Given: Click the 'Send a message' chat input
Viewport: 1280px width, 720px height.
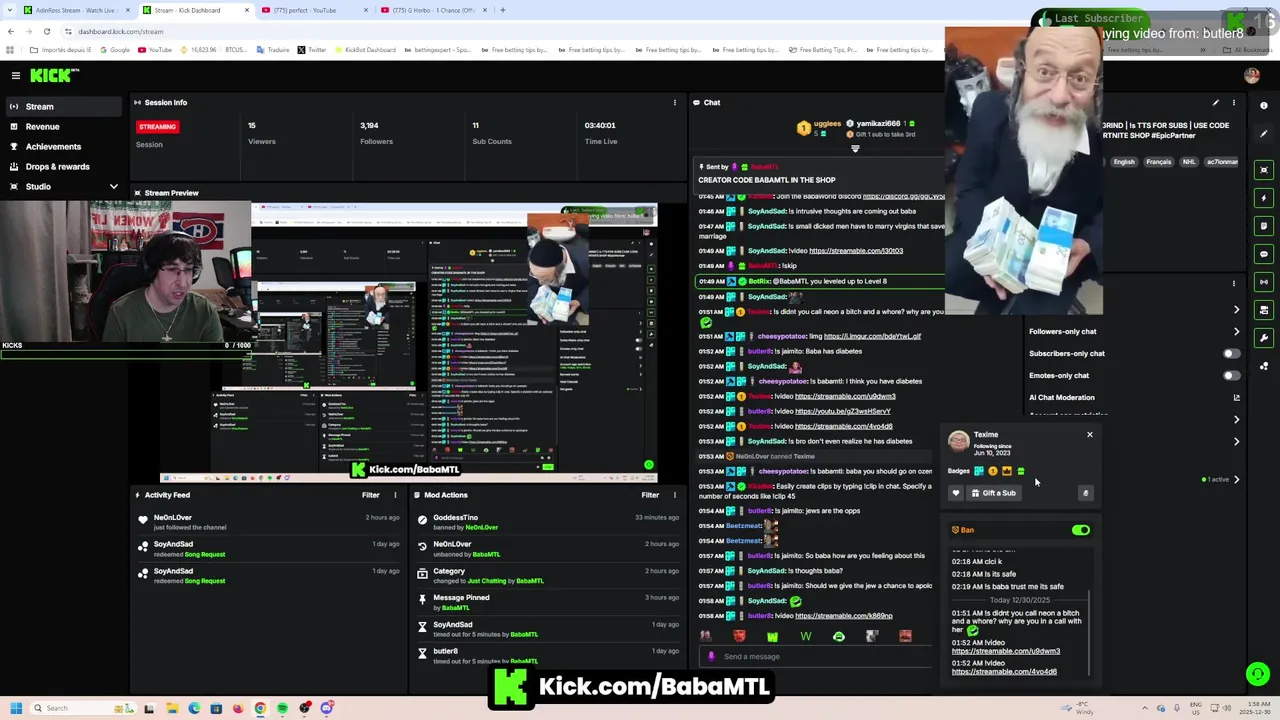Looking at the screenshot, I should pyautogui.click(x=810, y=657).
